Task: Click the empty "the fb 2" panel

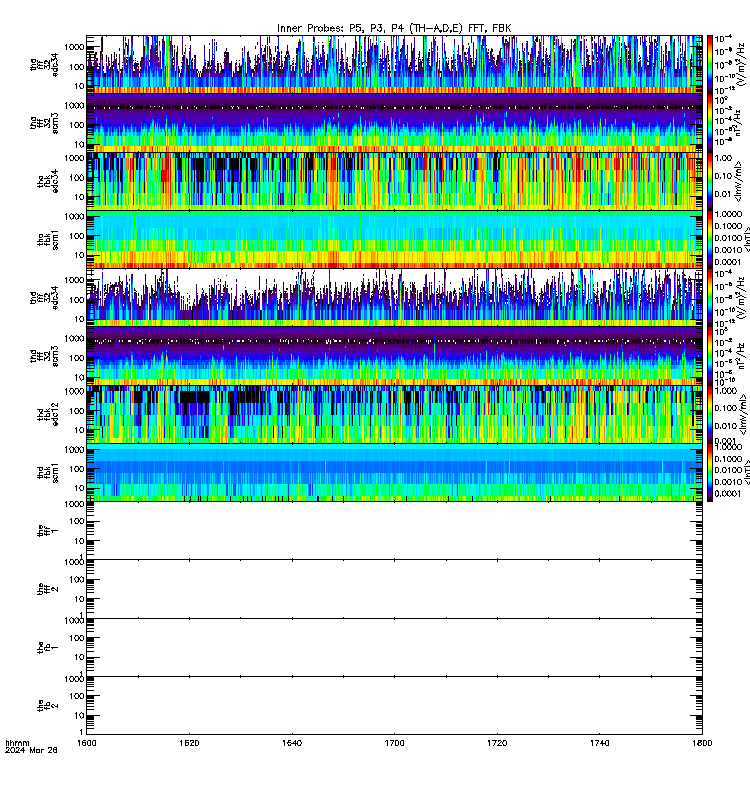Action: coord(394,706)
